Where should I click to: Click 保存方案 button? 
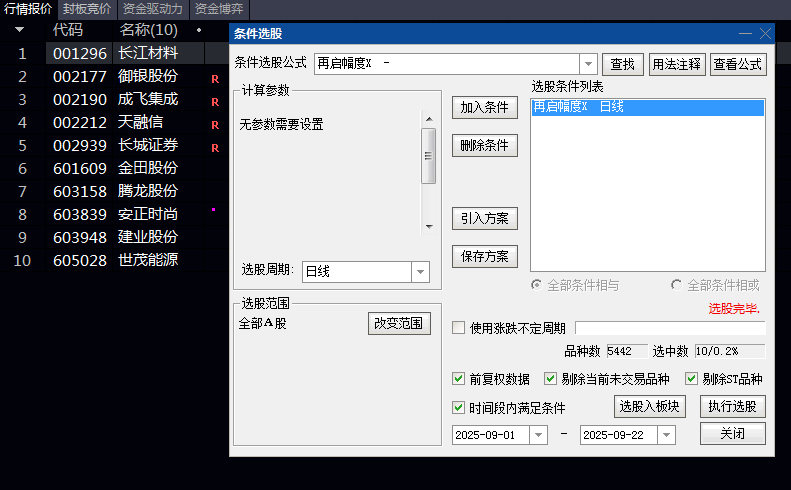tap(485, 256)
